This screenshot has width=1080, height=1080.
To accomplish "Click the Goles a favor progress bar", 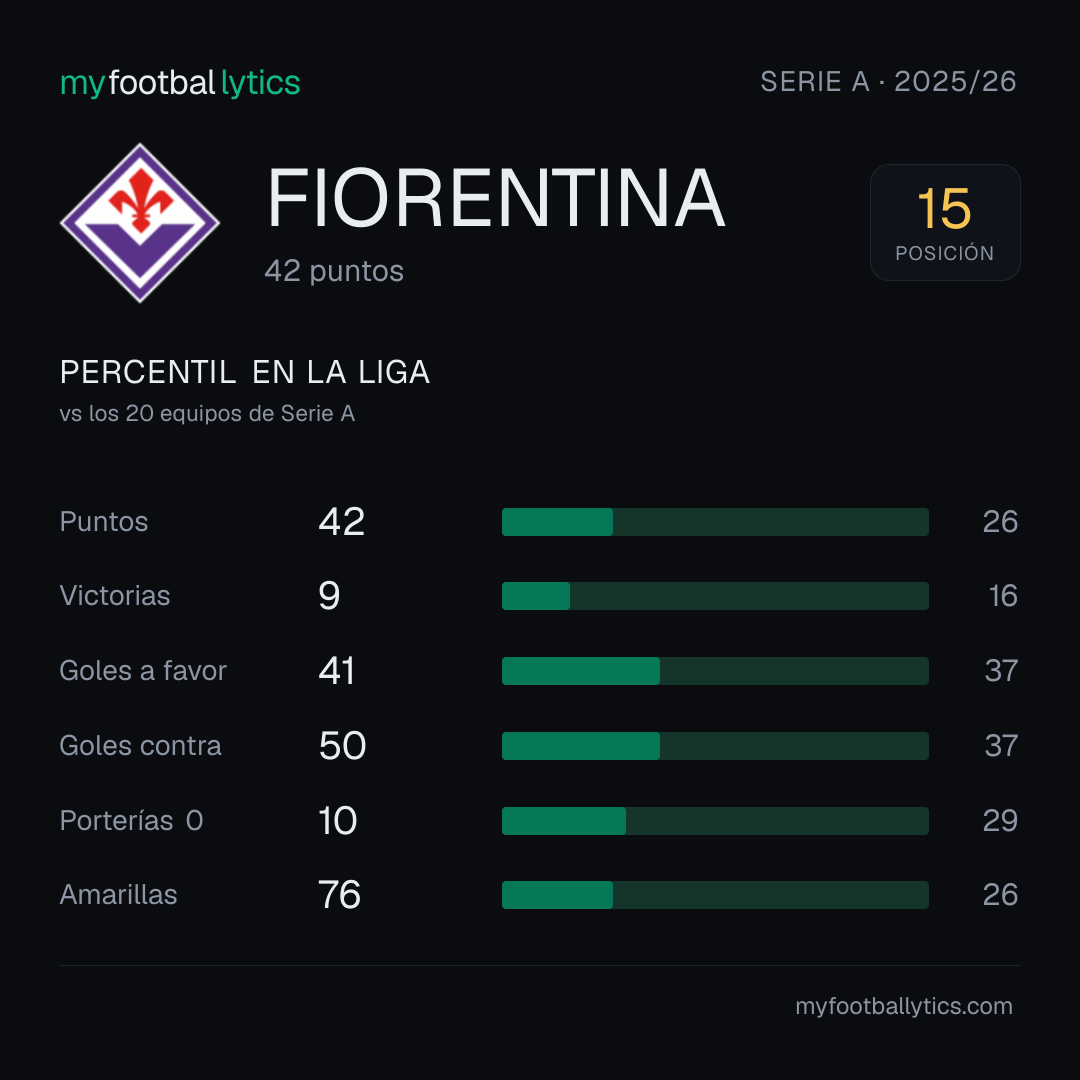I will [x=715, y=671].
